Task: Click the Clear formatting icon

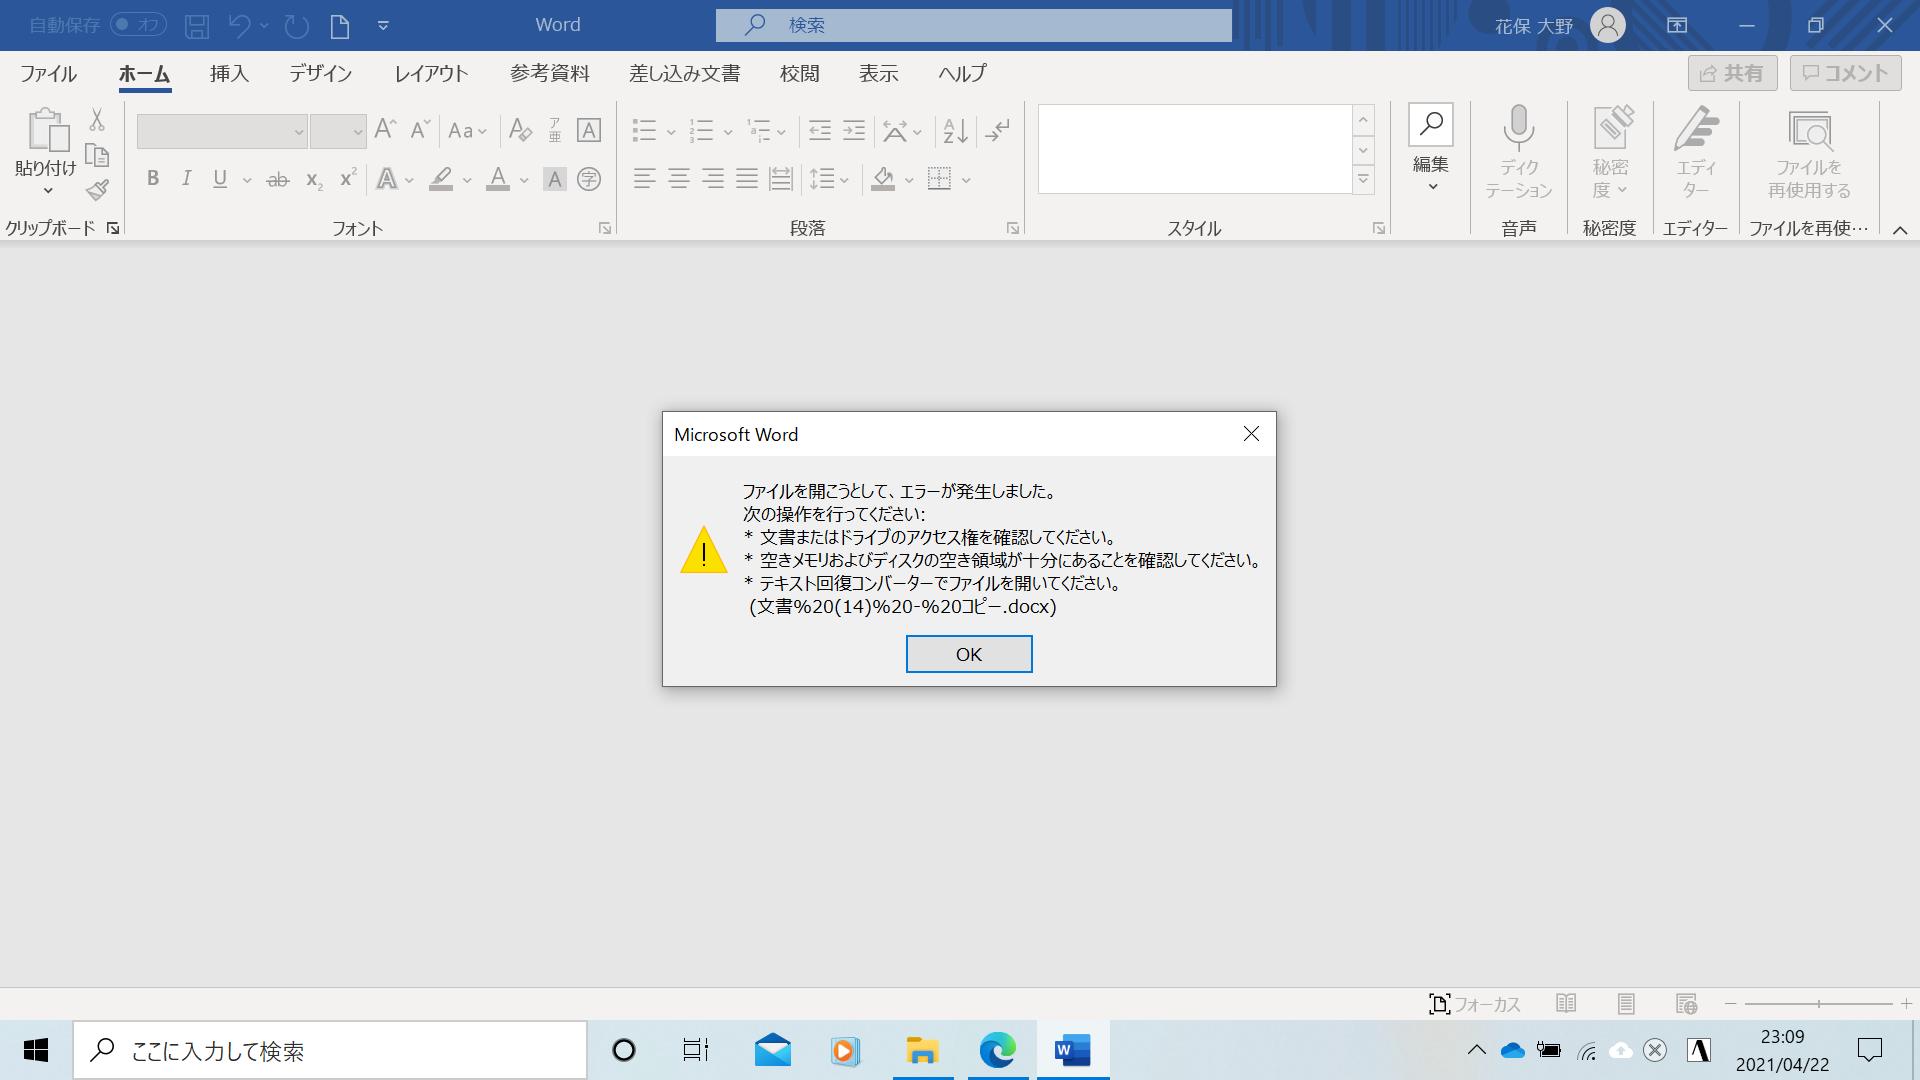Action: 520,130
